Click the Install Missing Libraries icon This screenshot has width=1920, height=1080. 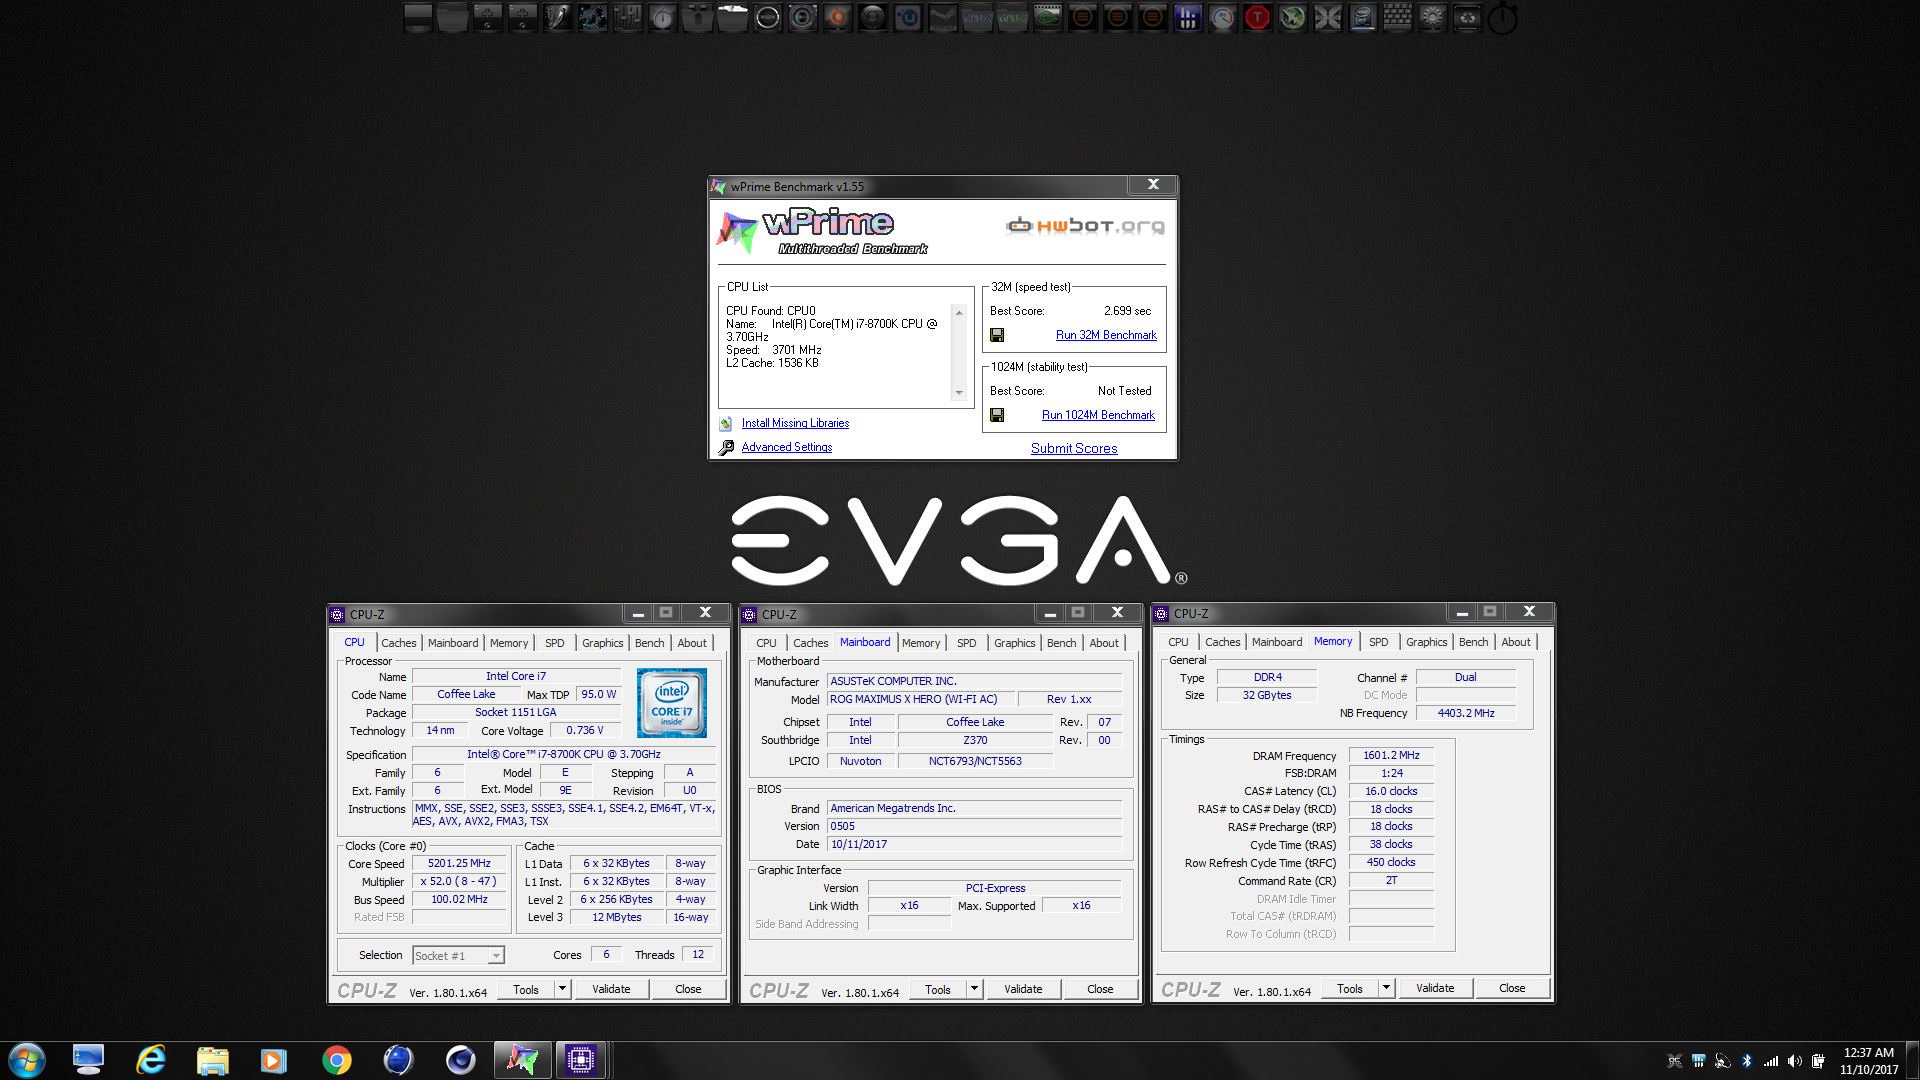(x=726, y=423)
